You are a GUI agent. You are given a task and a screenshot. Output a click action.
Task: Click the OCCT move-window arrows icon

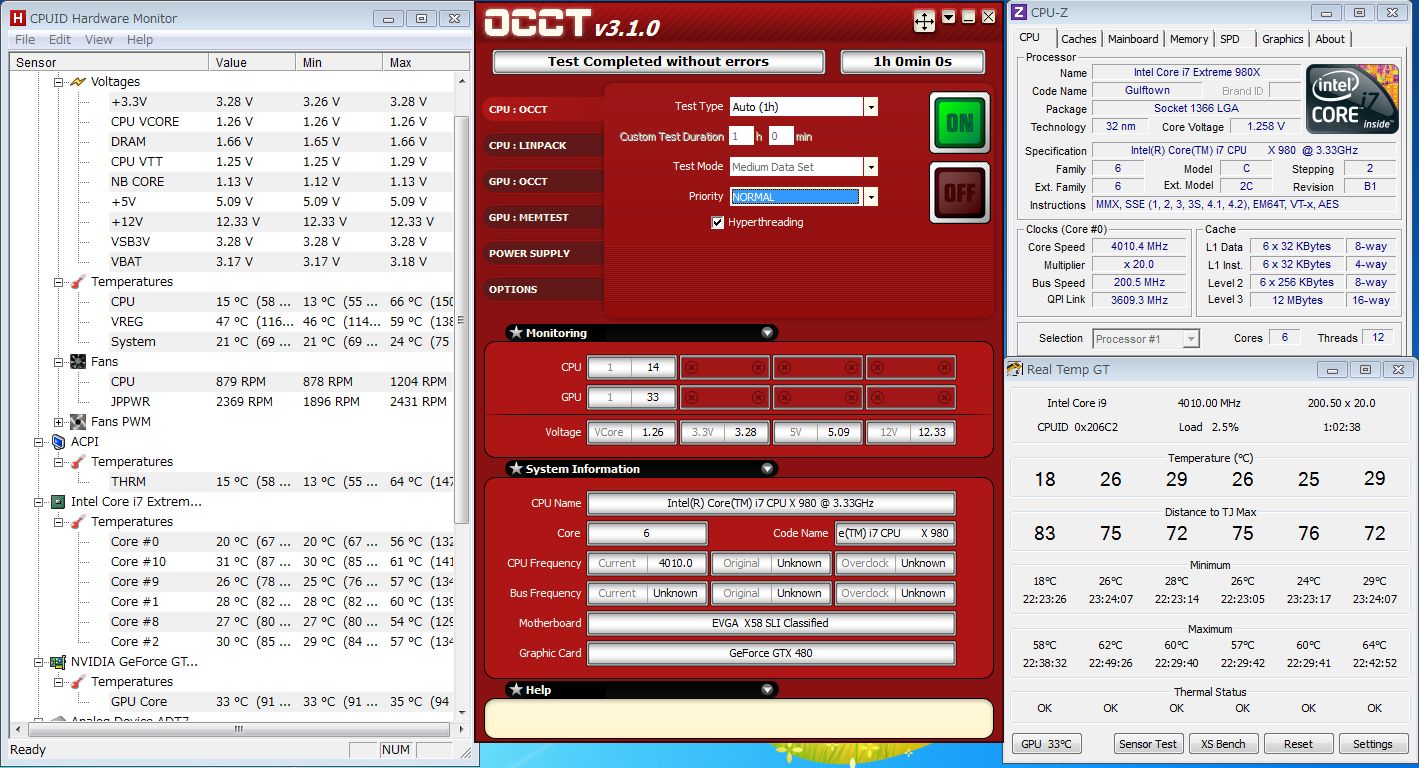[x=924, y=20]
